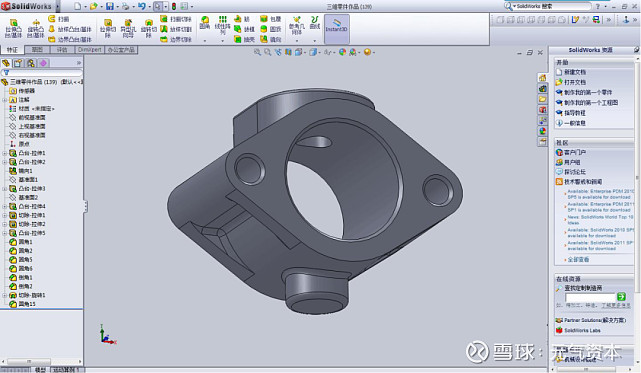
Task: Expand the 凸台-拉伸2 feature node
Action: point(4,162)
